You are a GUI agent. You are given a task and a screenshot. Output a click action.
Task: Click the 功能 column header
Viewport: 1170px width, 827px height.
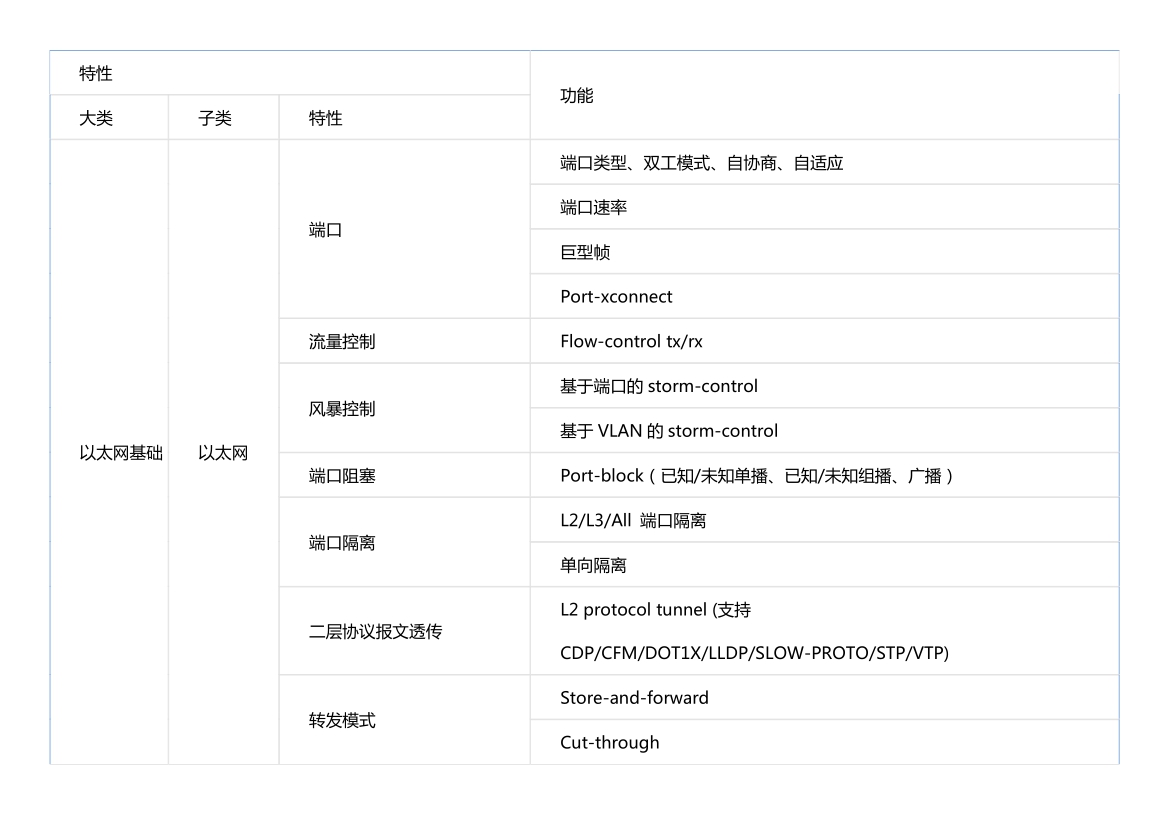(x=825, y=96)
